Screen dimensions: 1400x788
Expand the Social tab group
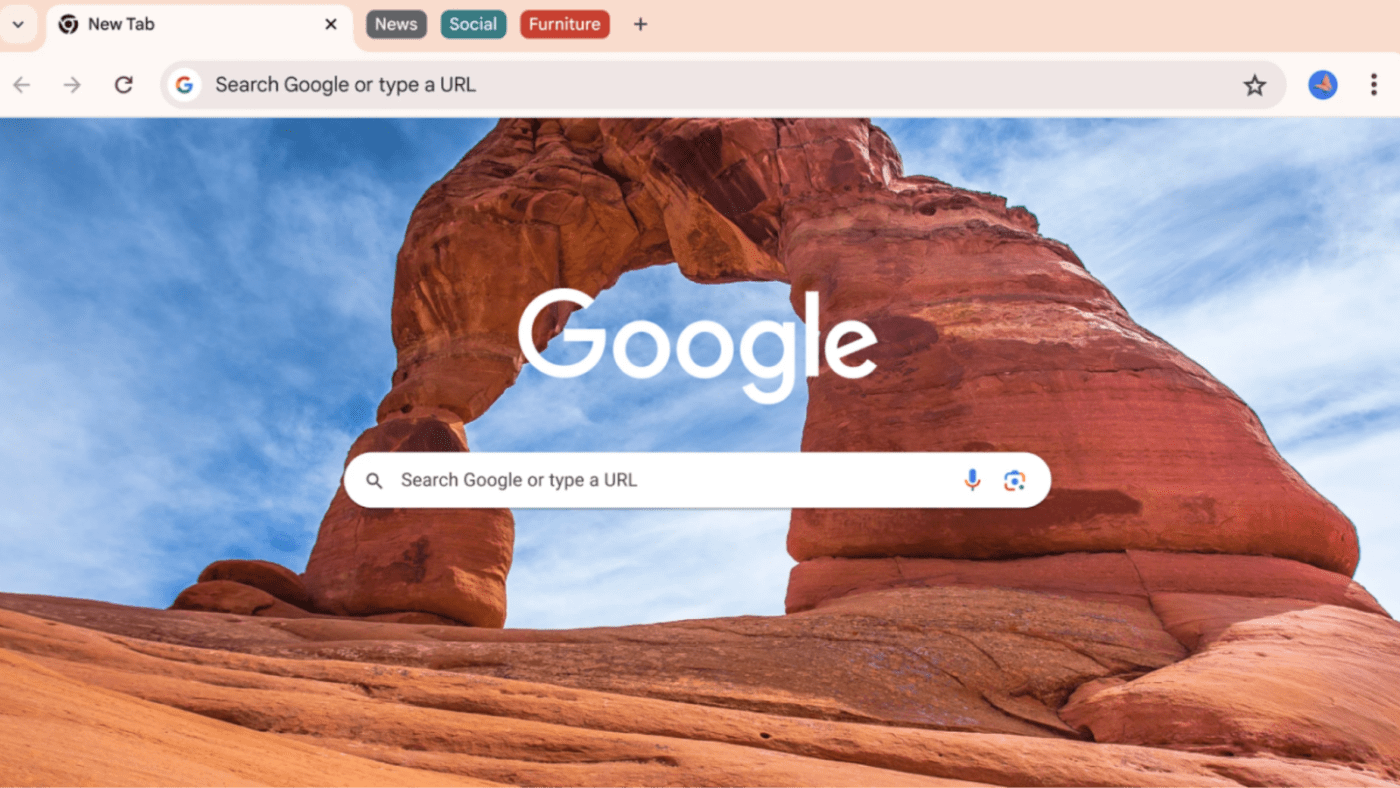pos(473,24)
